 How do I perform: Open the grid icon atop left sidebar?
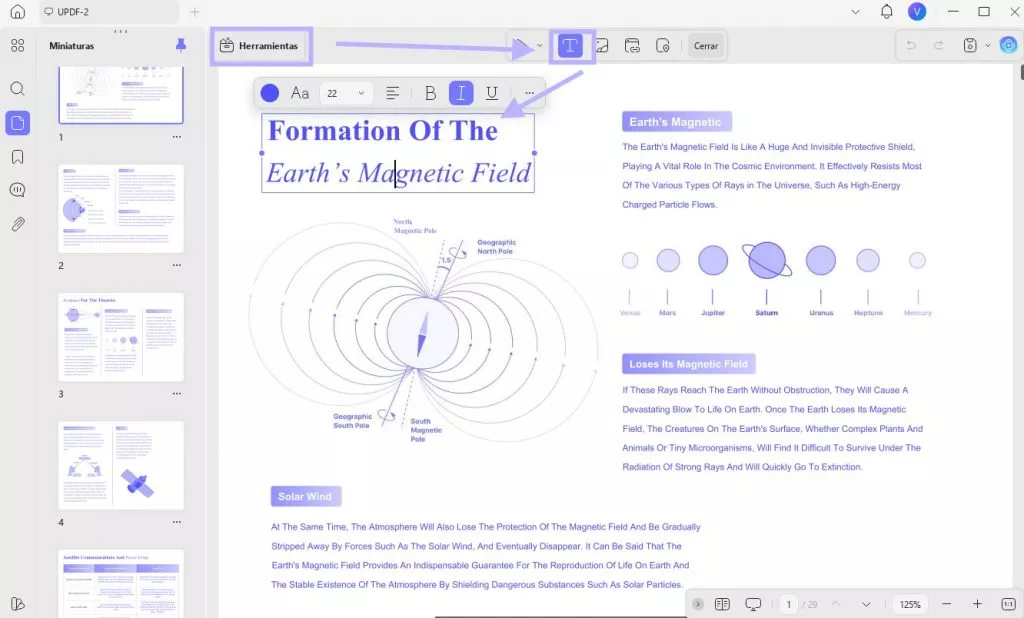(x=18, y=45)
